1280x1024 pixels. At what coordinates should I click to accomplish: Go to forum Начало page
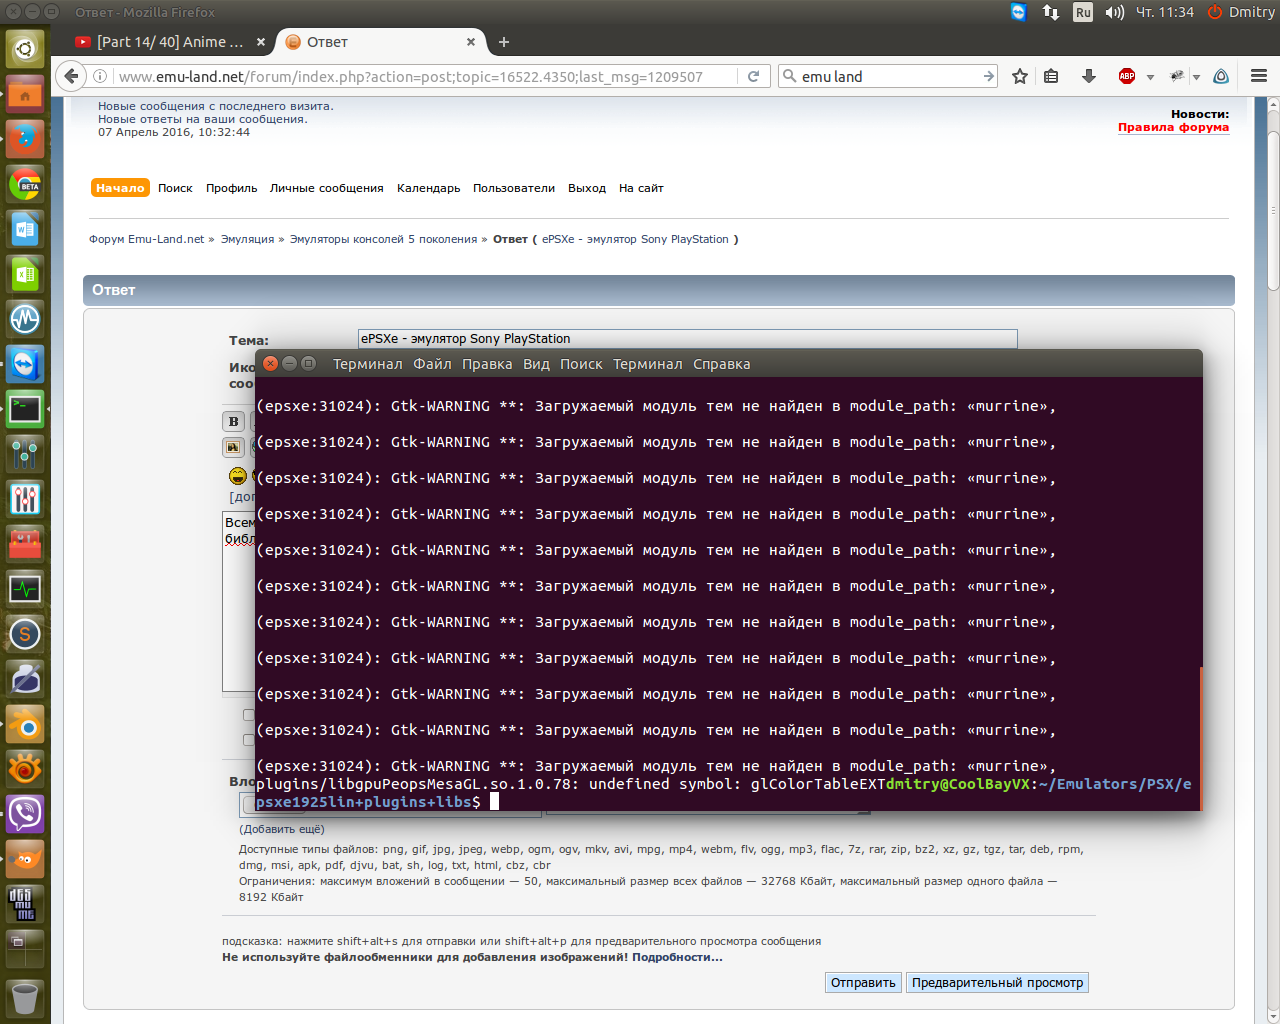click(x=120, y=188)
